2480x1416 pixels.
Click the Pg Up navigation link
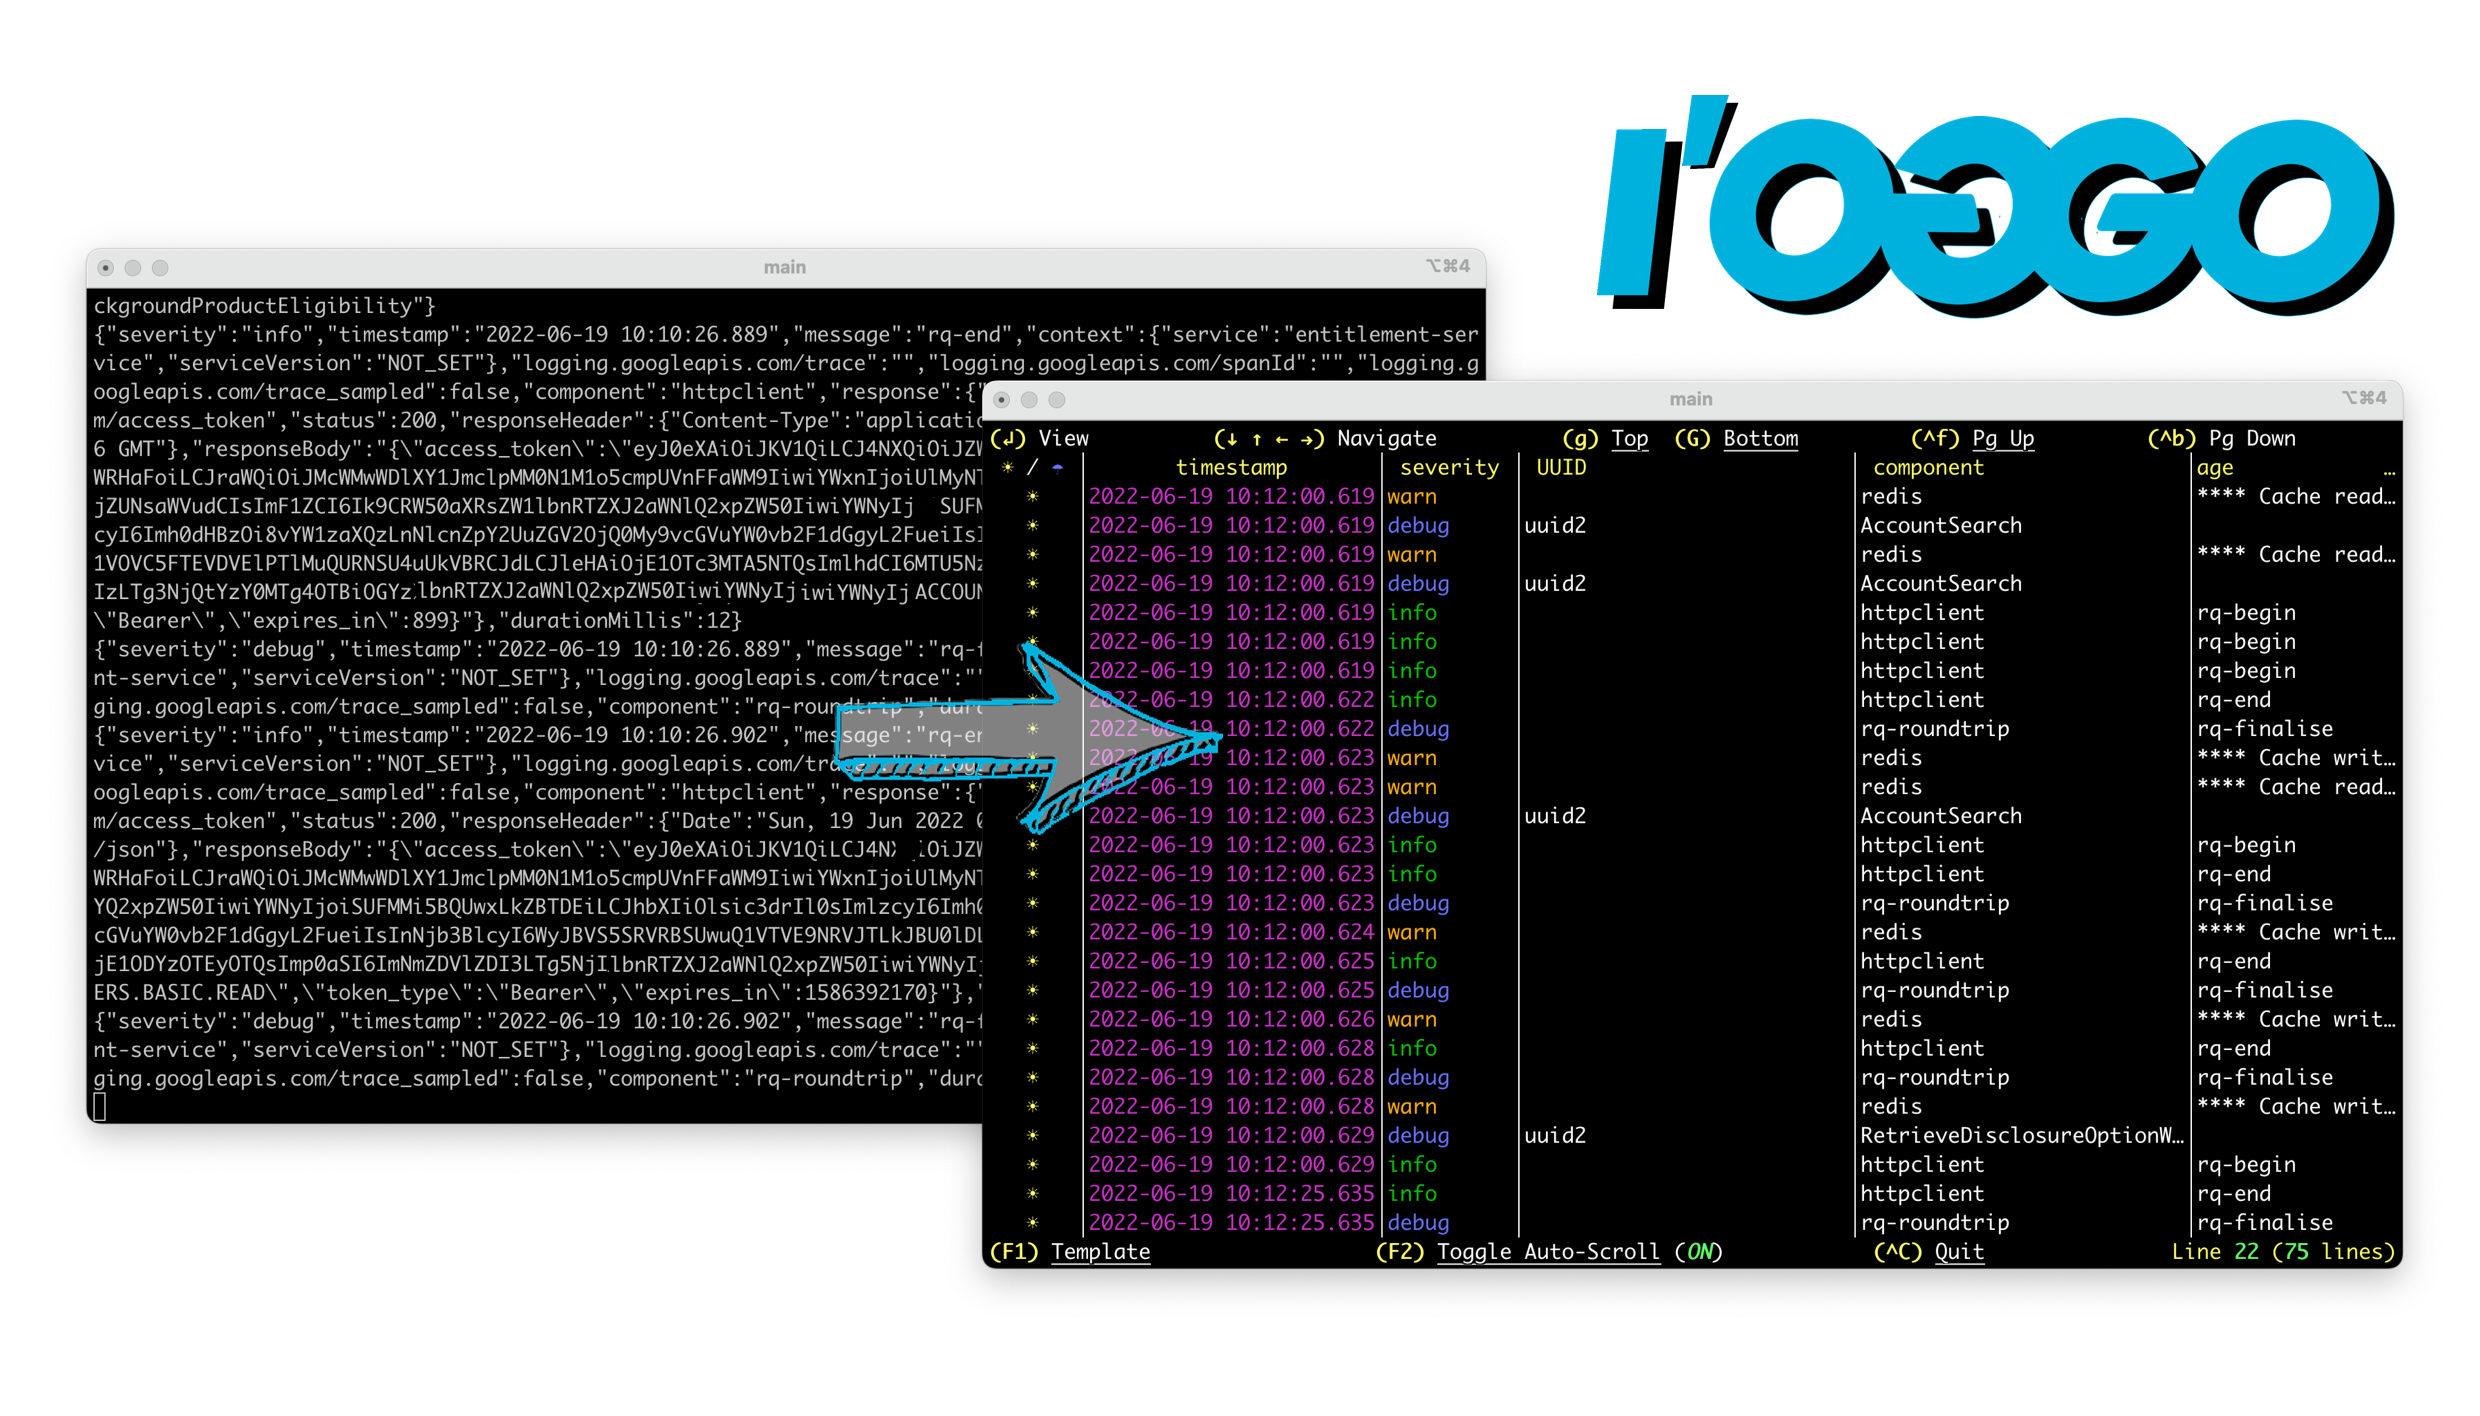pyautogui.click(x=2002, y=438)
